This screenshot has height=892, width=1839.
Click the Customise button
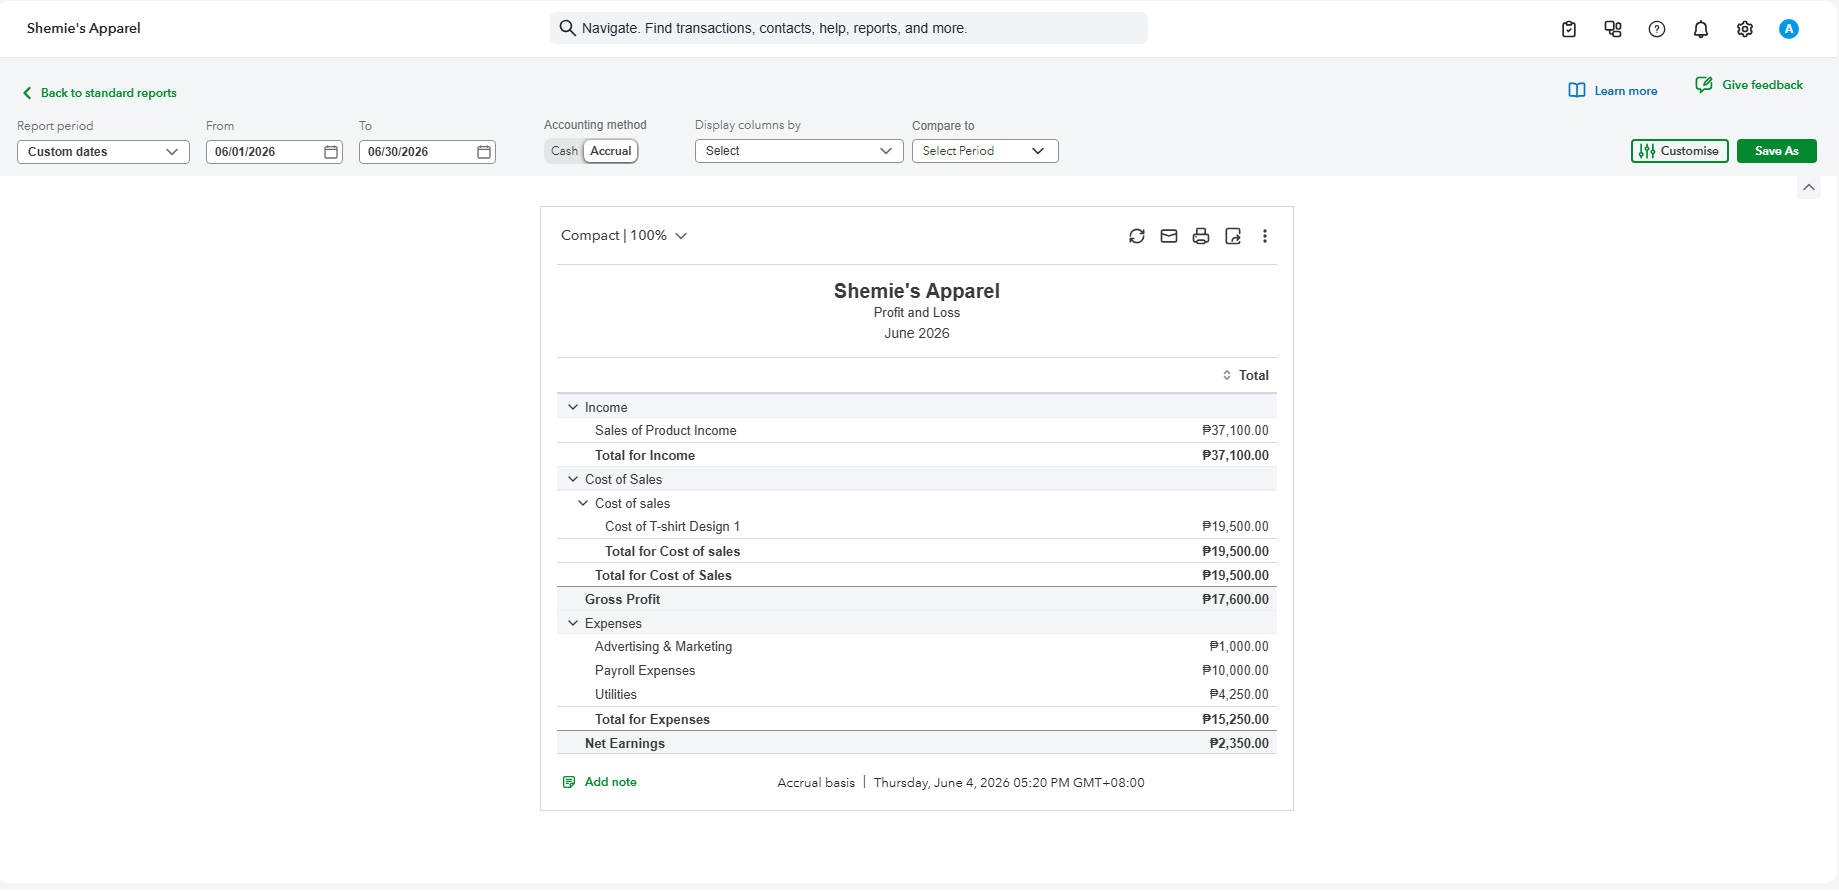click(1680, 151)
